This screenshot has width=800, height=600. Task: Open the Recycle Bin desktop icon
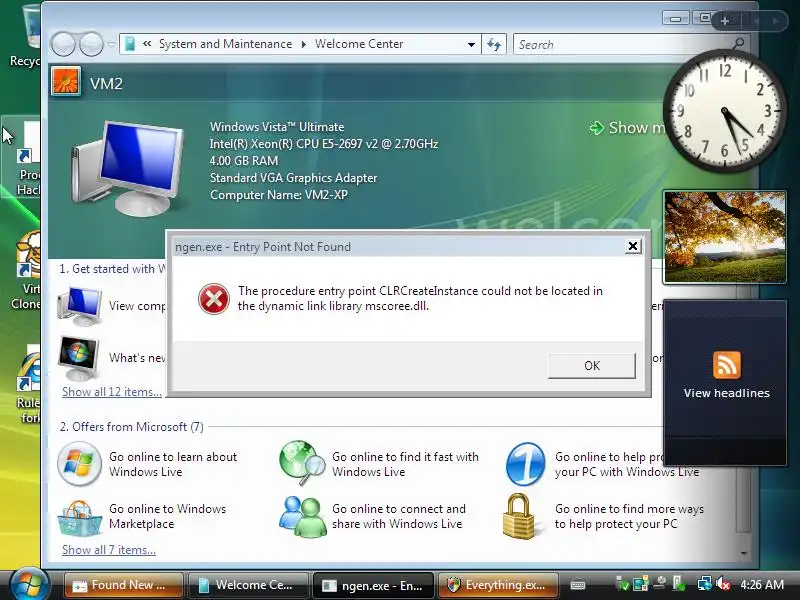[26, 36]
